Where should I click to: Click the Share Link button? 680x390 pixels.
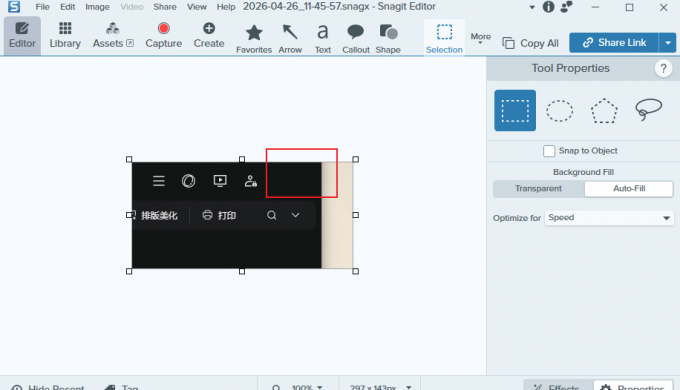click(x=614, y=43)
